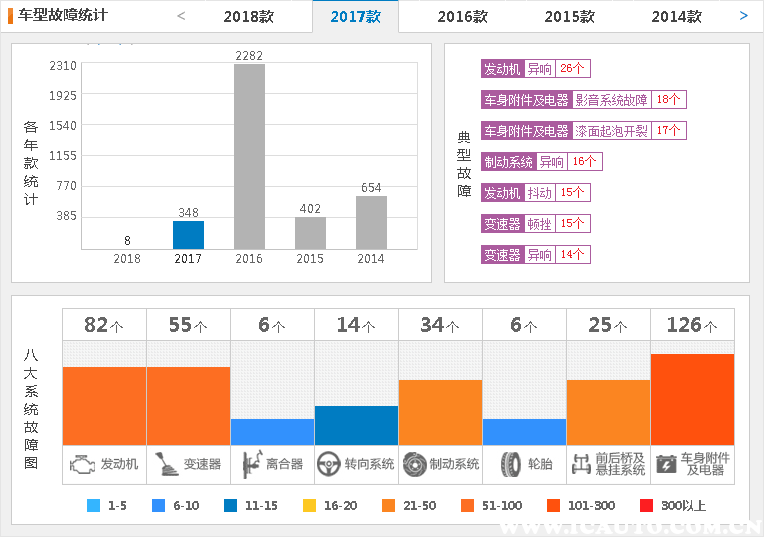Image resolution: width=766 pixels, height=538 pixels.
Task: Click the brake disc (制动系统) icon
Action: click(414, 464)
